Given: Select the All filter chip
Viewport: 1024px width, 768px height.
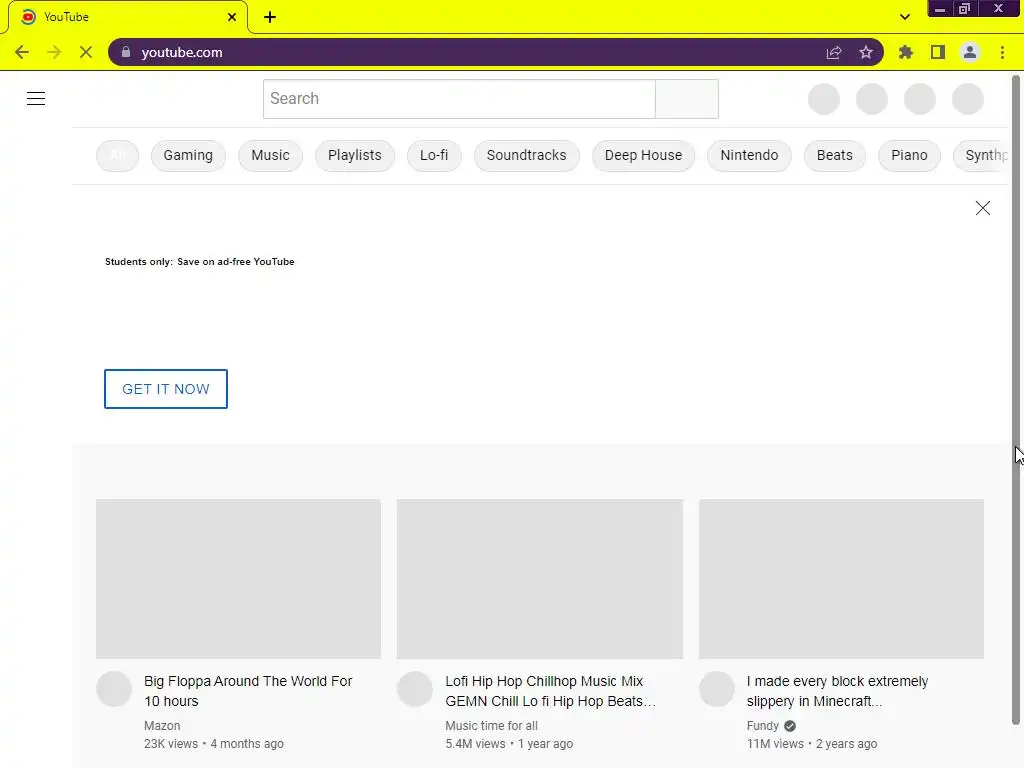Looking at the screenshot, I should pyautogui.click(x=118, y=155).
